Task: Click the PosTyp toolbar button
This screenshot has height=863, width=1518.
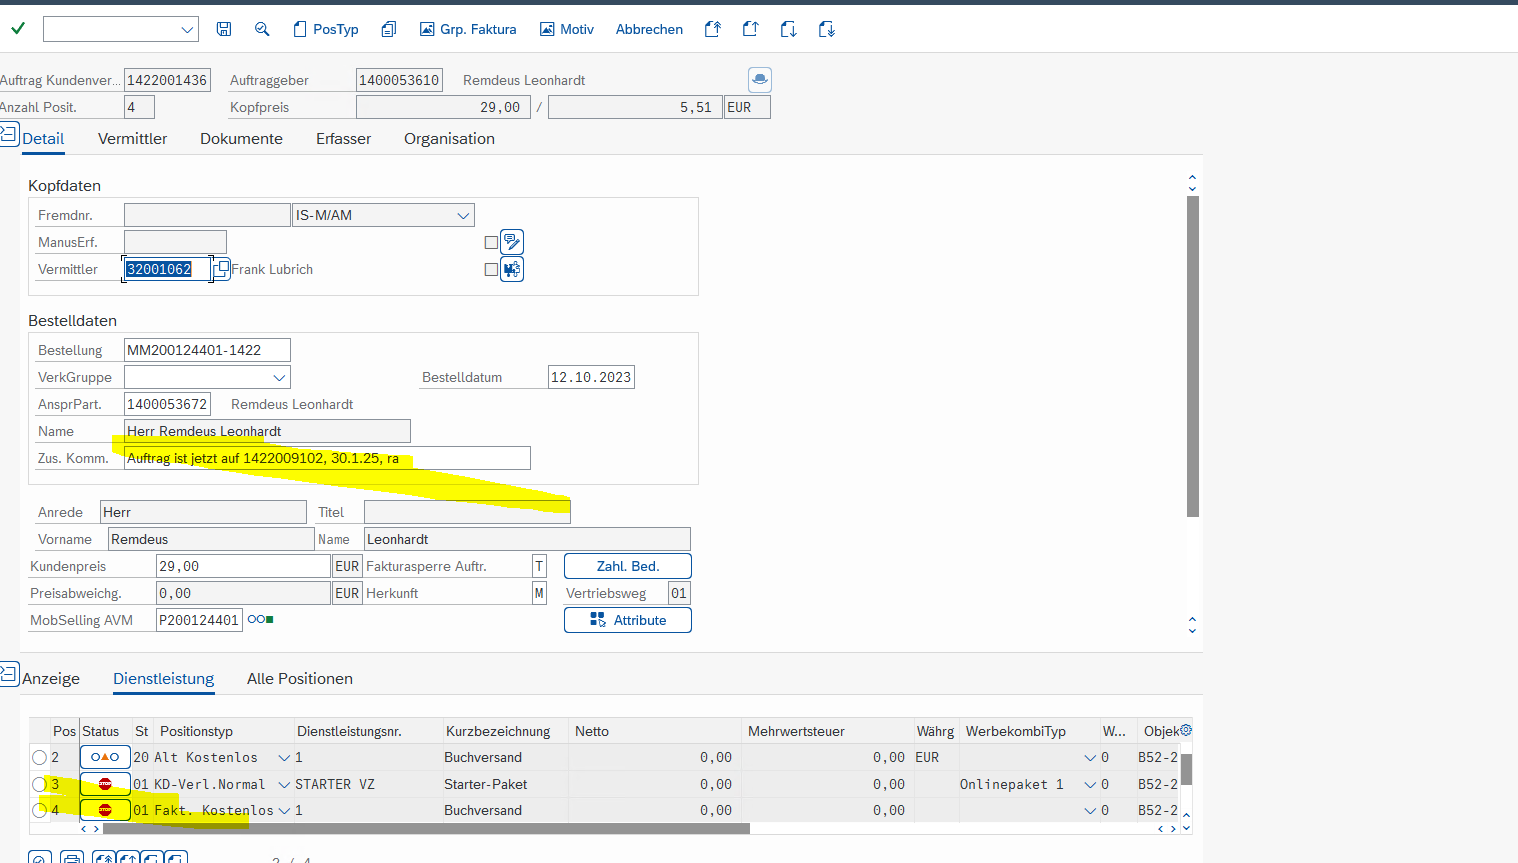Action: tap(326, 29)
